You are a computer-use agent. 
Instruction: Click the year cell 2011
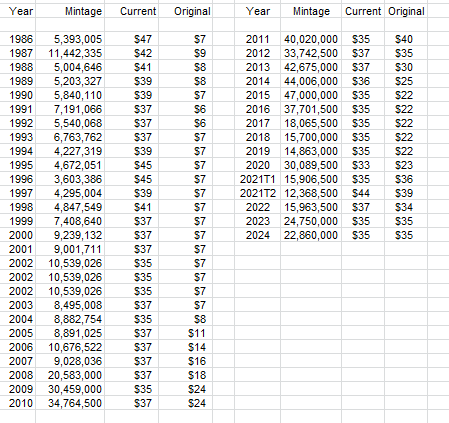click(x=257, y=39)
